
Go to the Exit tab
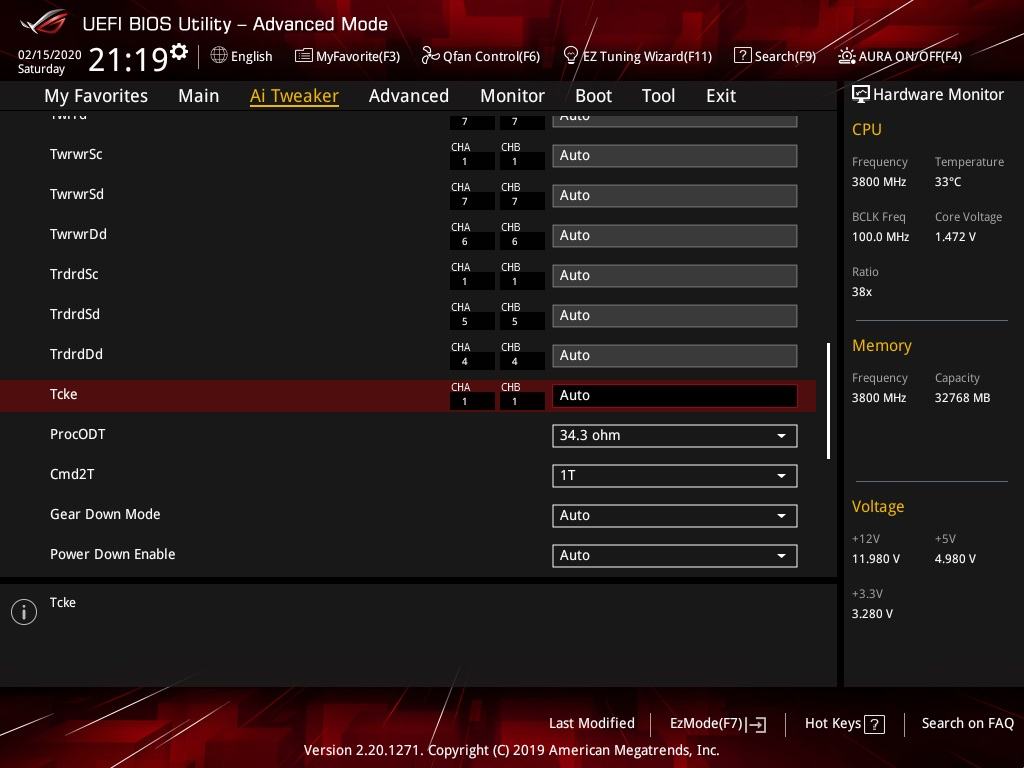point(721,96)
